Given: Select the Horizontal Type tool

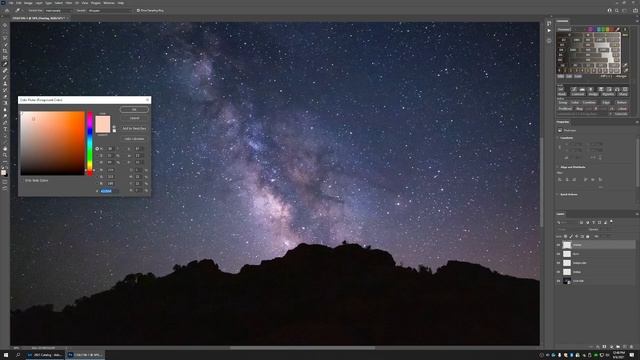Looking at the screenshot, I should 5,129.
